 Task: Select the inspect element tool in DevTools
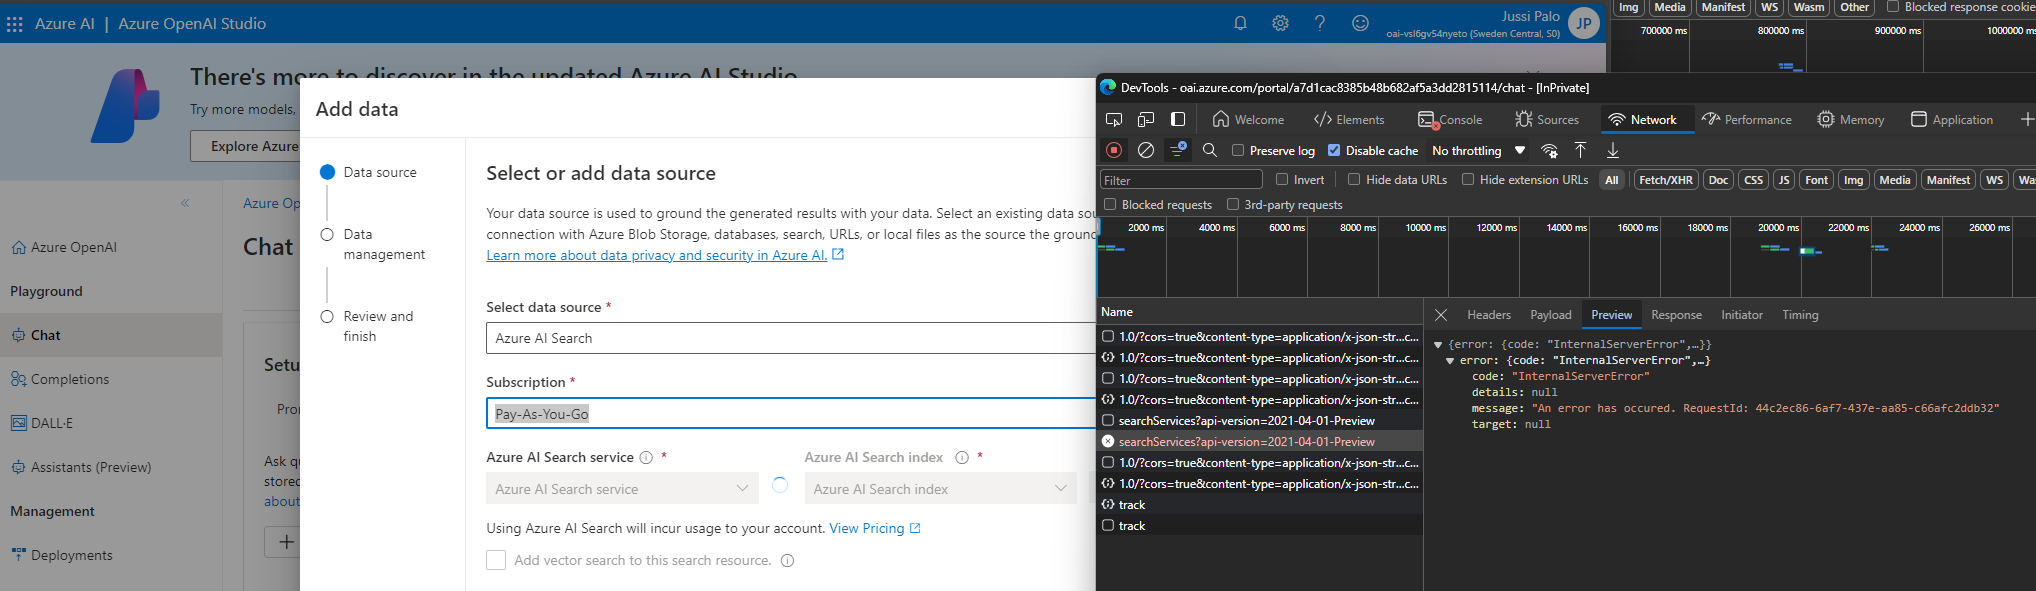1114,119
